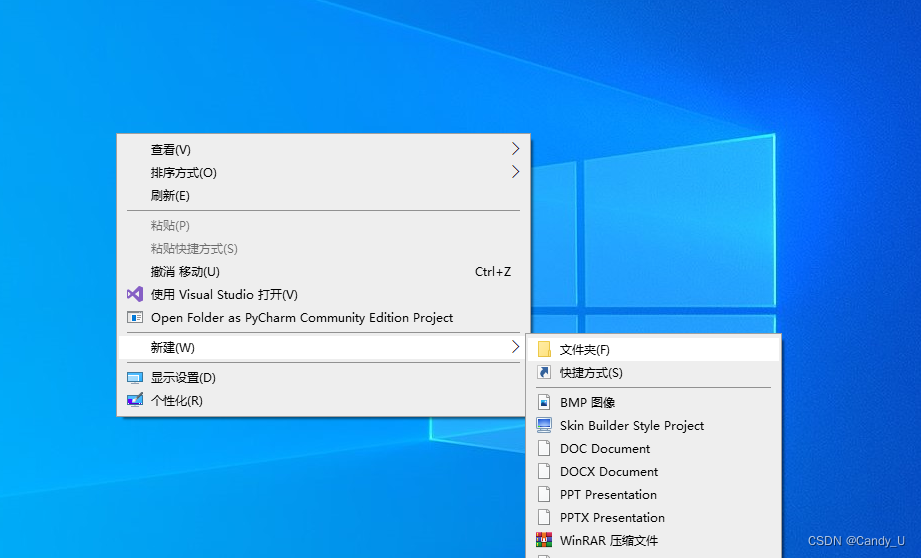Viewport: 921px width, 558px height.
Task: Create a new 文件夹(F)
Action: coord(654,349)
